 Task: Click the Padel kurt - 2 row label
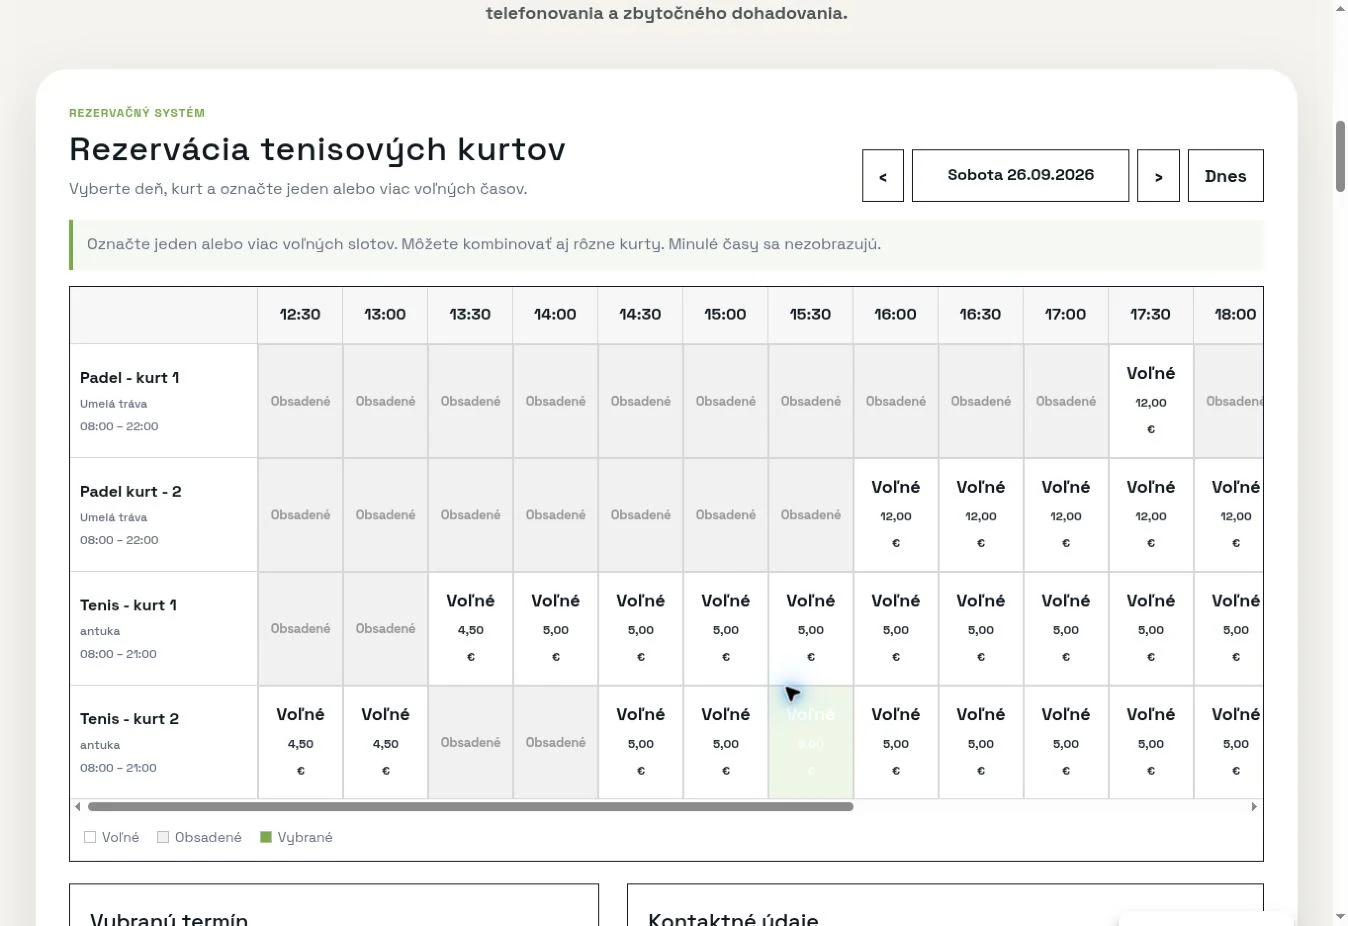(x=164, y=515)
